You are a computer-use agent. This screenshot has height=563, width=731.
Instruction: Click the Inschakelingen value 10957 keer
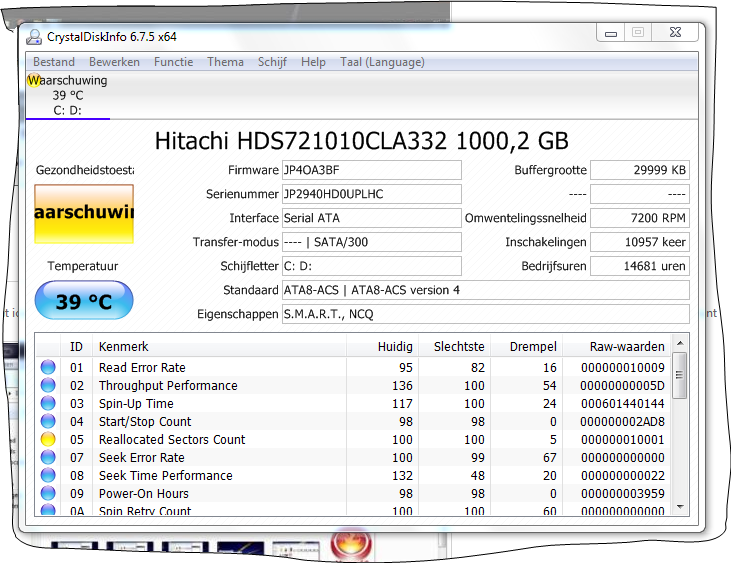coord(640,242)
